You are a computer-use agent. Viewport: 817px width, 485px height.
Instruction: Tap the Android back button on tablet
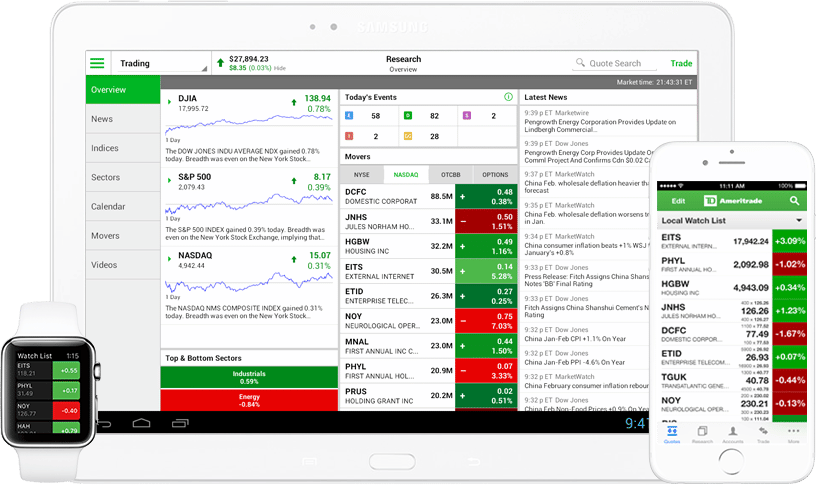[x=104, y=424]
